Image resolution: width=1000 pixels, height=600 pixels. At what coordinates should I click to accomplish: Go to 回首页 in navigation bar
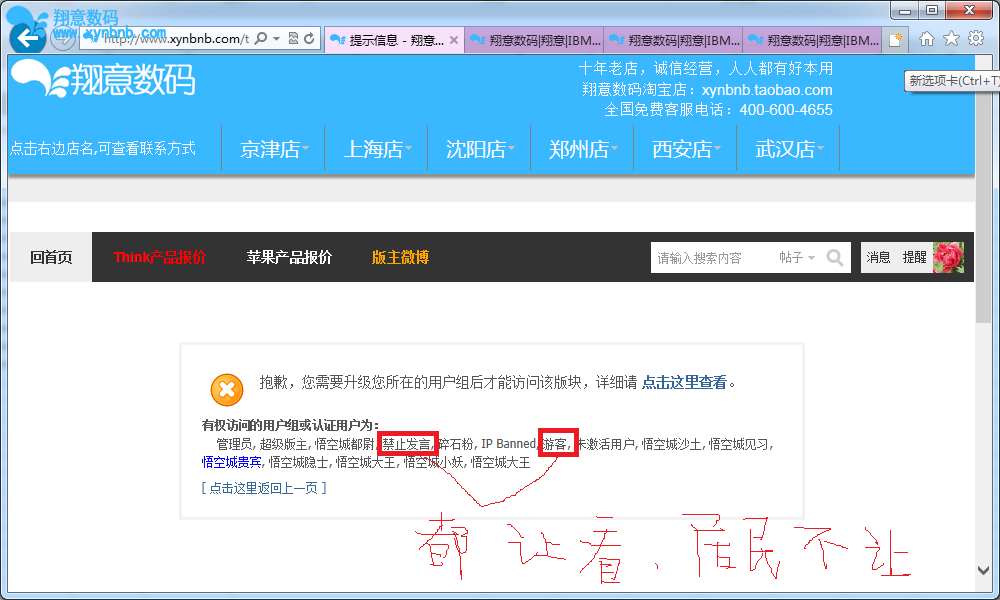[x=51, y=257]
